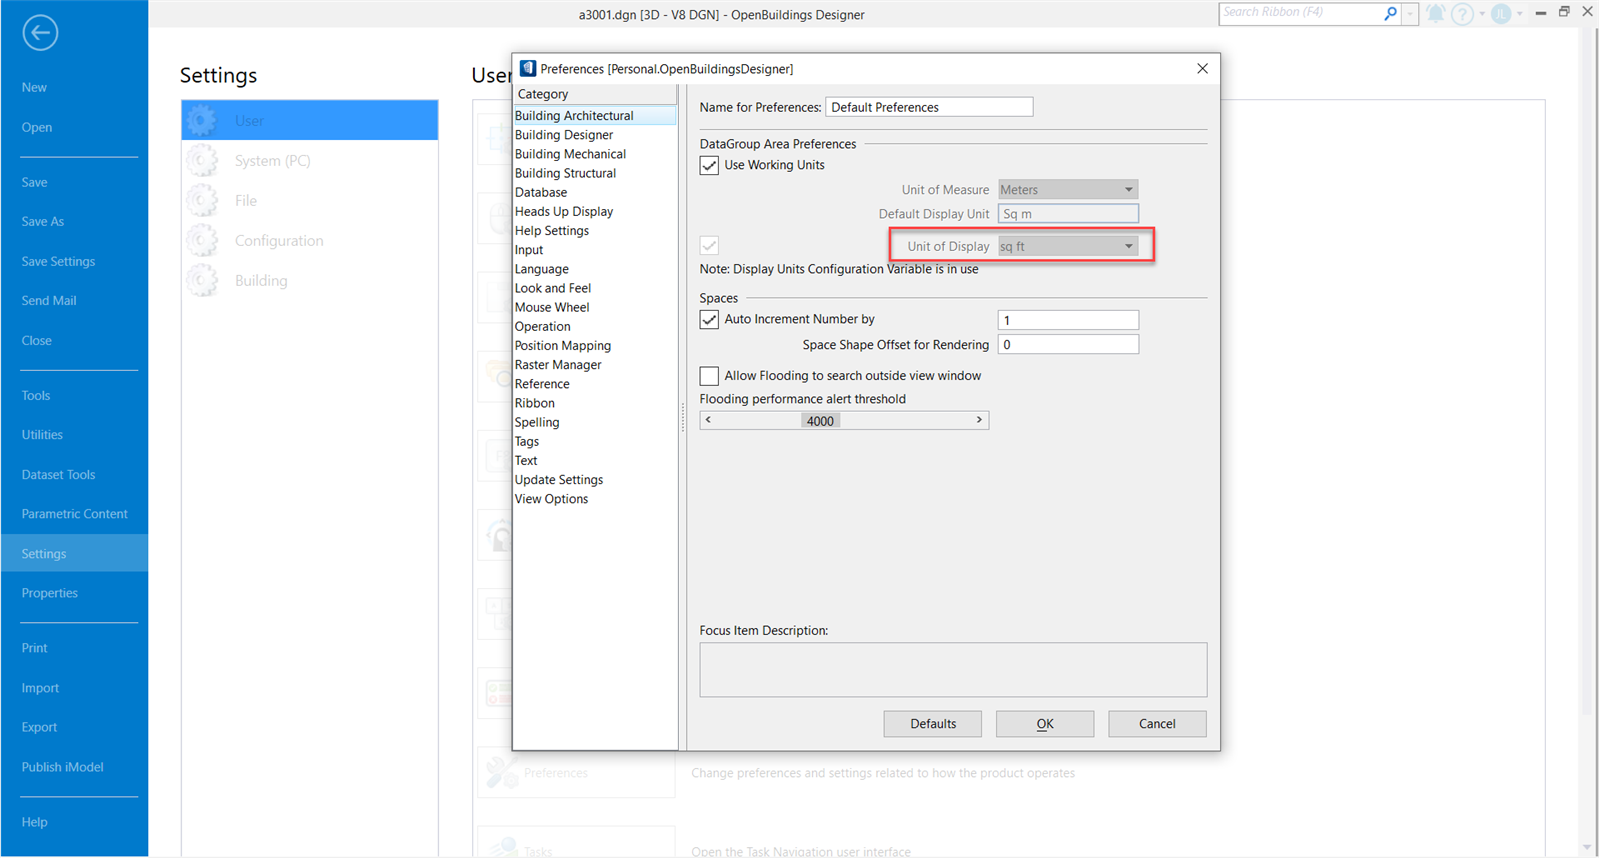Click OK in Preferences dialog
The width and height of the screenshot is (1599, 858).
pyautogui.click(x=1045, y=724)
